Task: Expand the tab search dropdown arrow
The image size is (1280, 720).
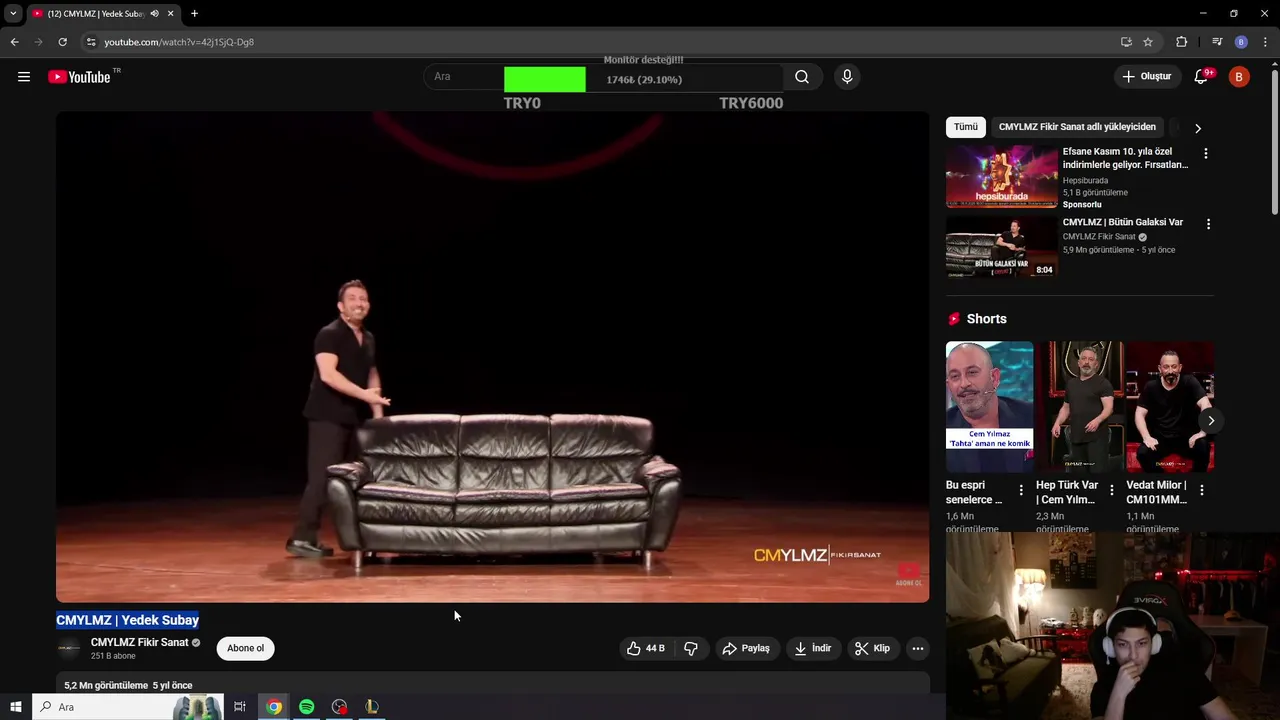Action: [x=13, y=14]
